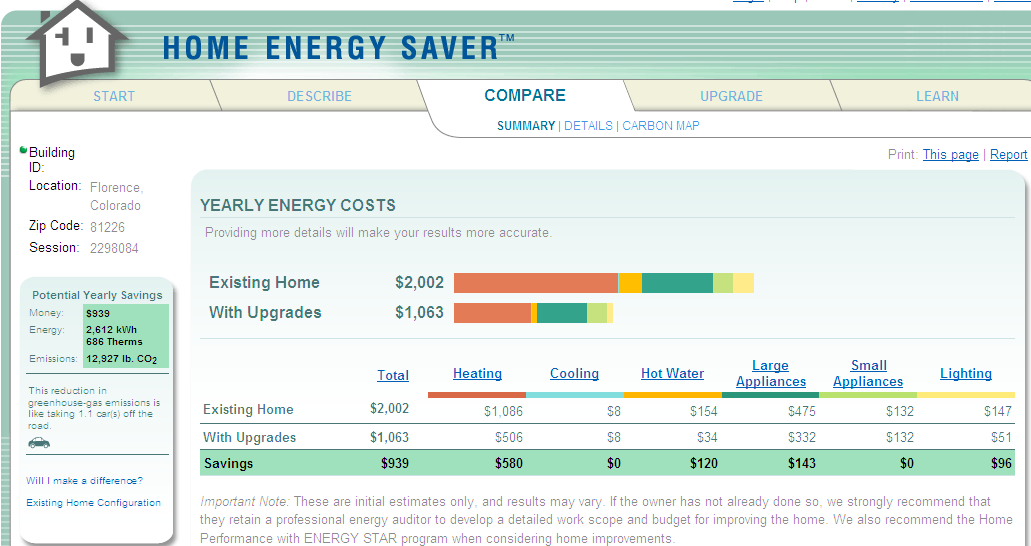The width and height of the screenshot is (1031, 546).
Task: Click the green dot beside Building ID
Action: click(x=23, y=150)
